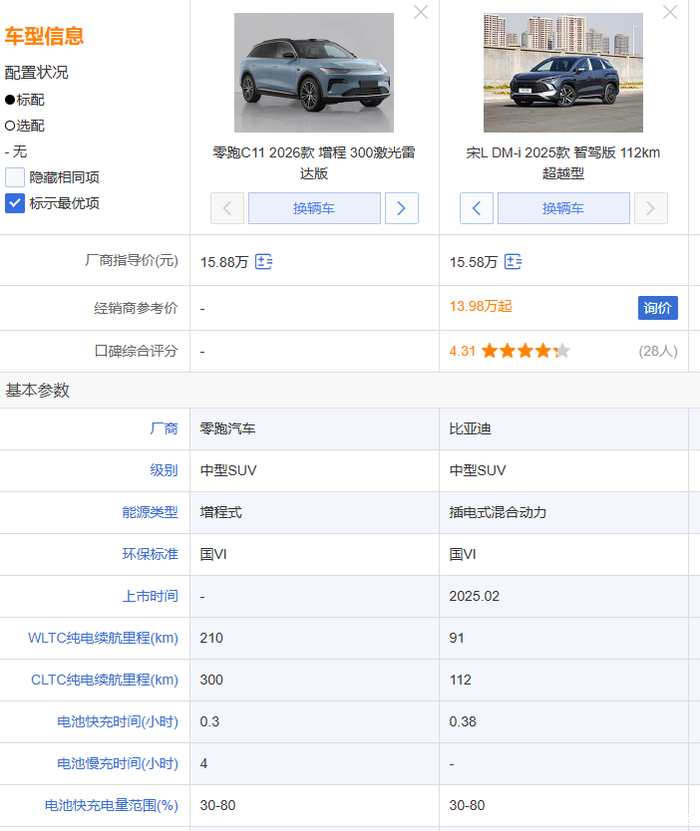Open the 13.98万起 dealer price link
This screenshot has height=831, width=700.
(x=480, y=306)
